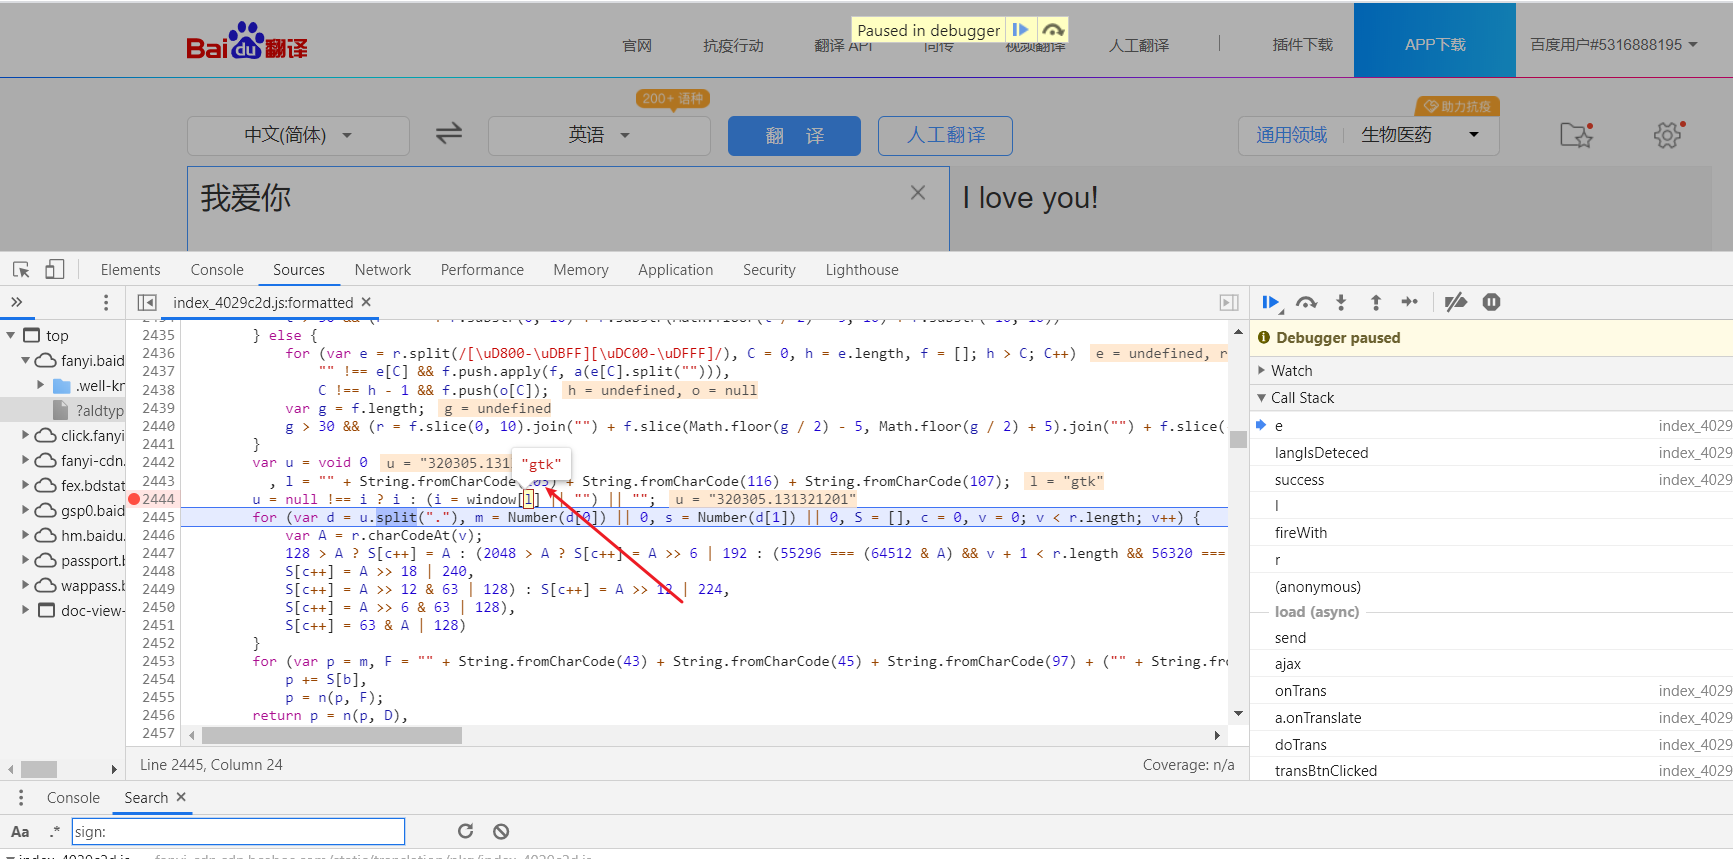Viewport: 1733px width, 859px height.
Task: Open the user account 百度用户 dropdown
Action: coord(1613,45)
